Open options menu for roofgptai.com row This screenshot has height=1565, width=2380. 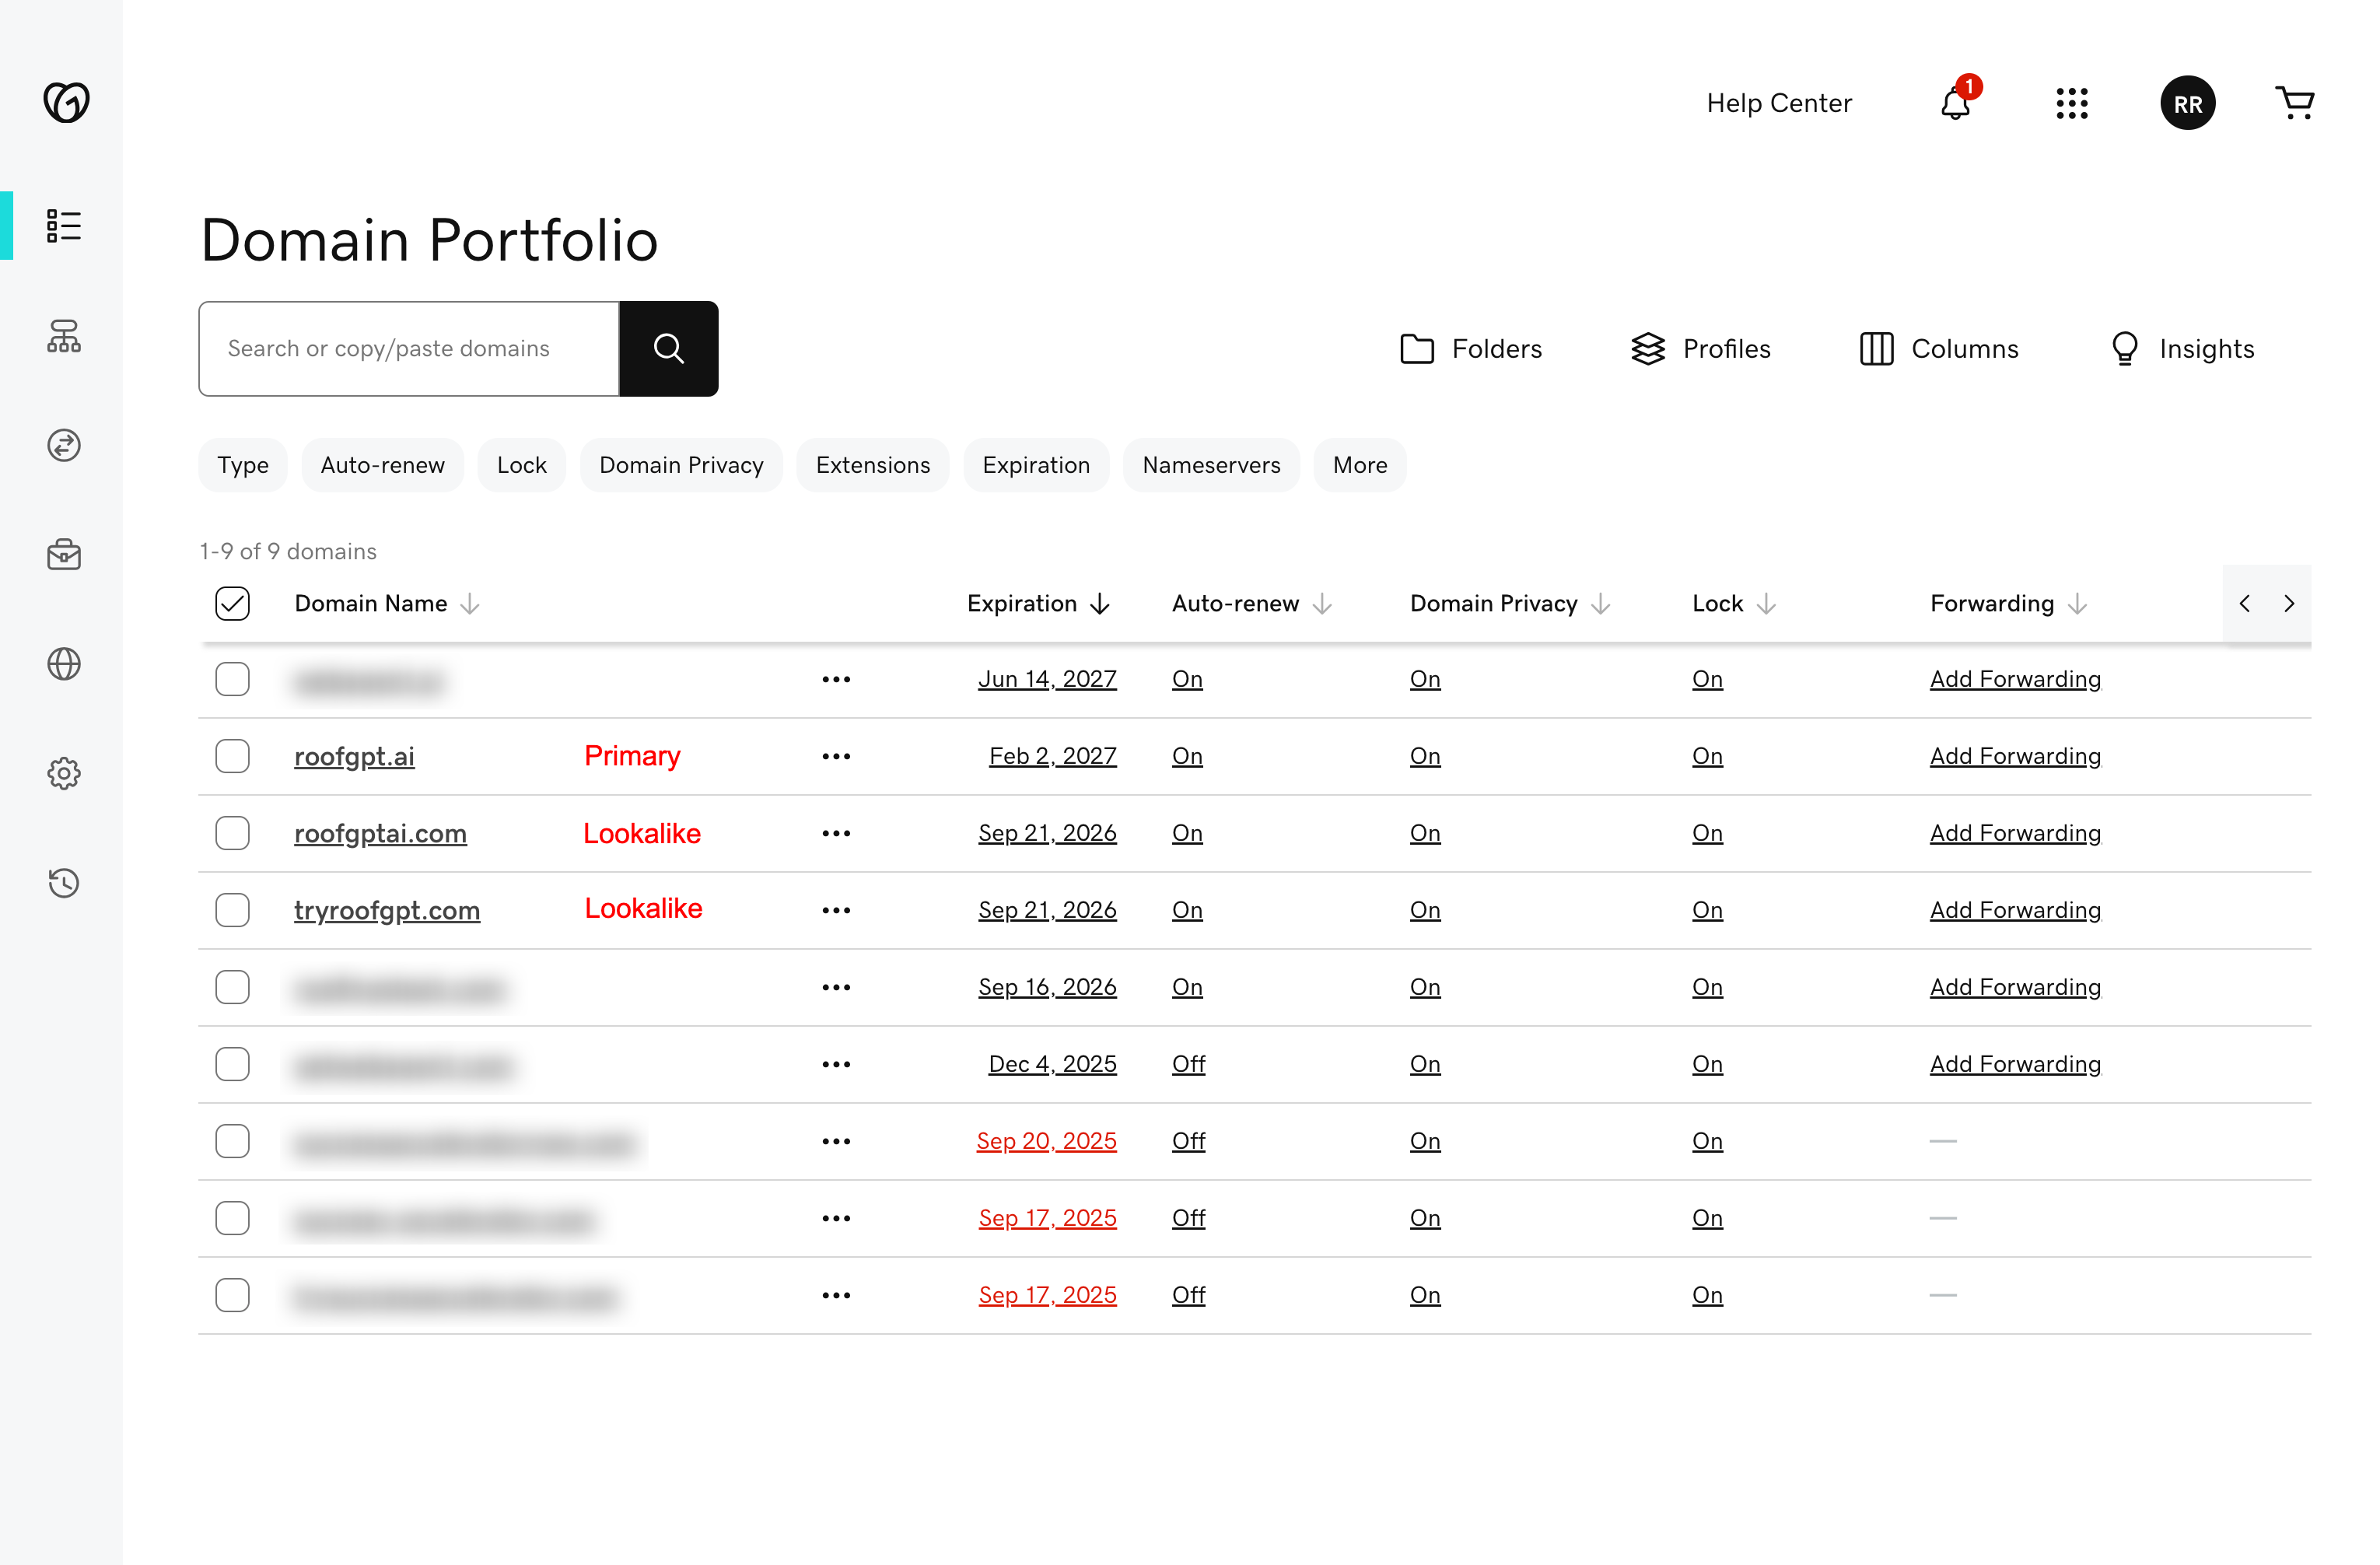[x=835, y=833]
